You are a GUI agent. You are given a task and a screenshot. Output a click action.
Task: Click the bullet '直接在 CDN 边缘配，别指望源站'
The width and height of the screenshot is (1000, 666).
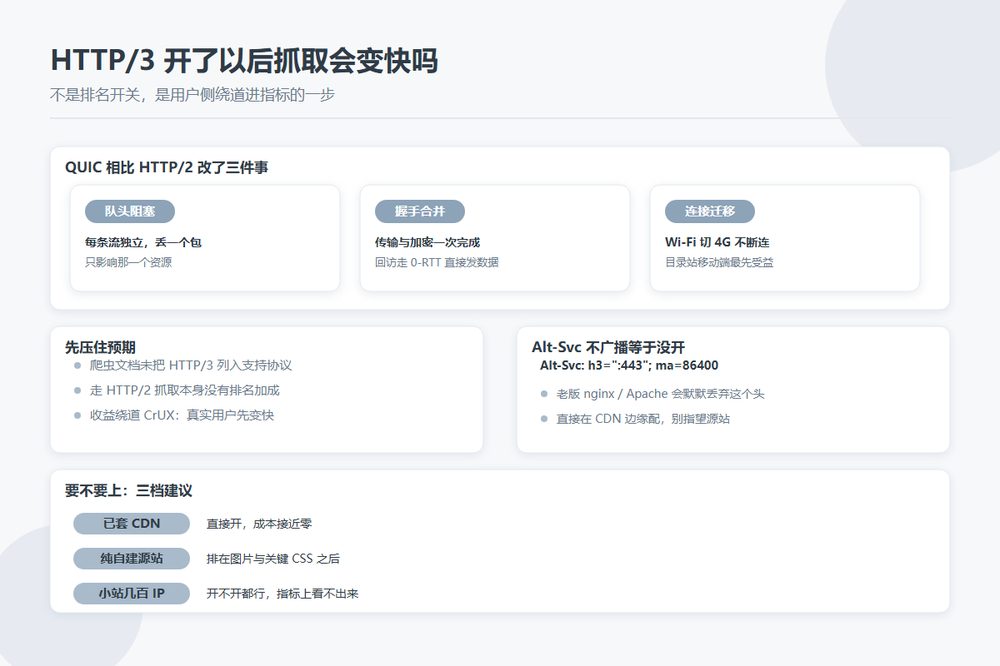point(643,419)
